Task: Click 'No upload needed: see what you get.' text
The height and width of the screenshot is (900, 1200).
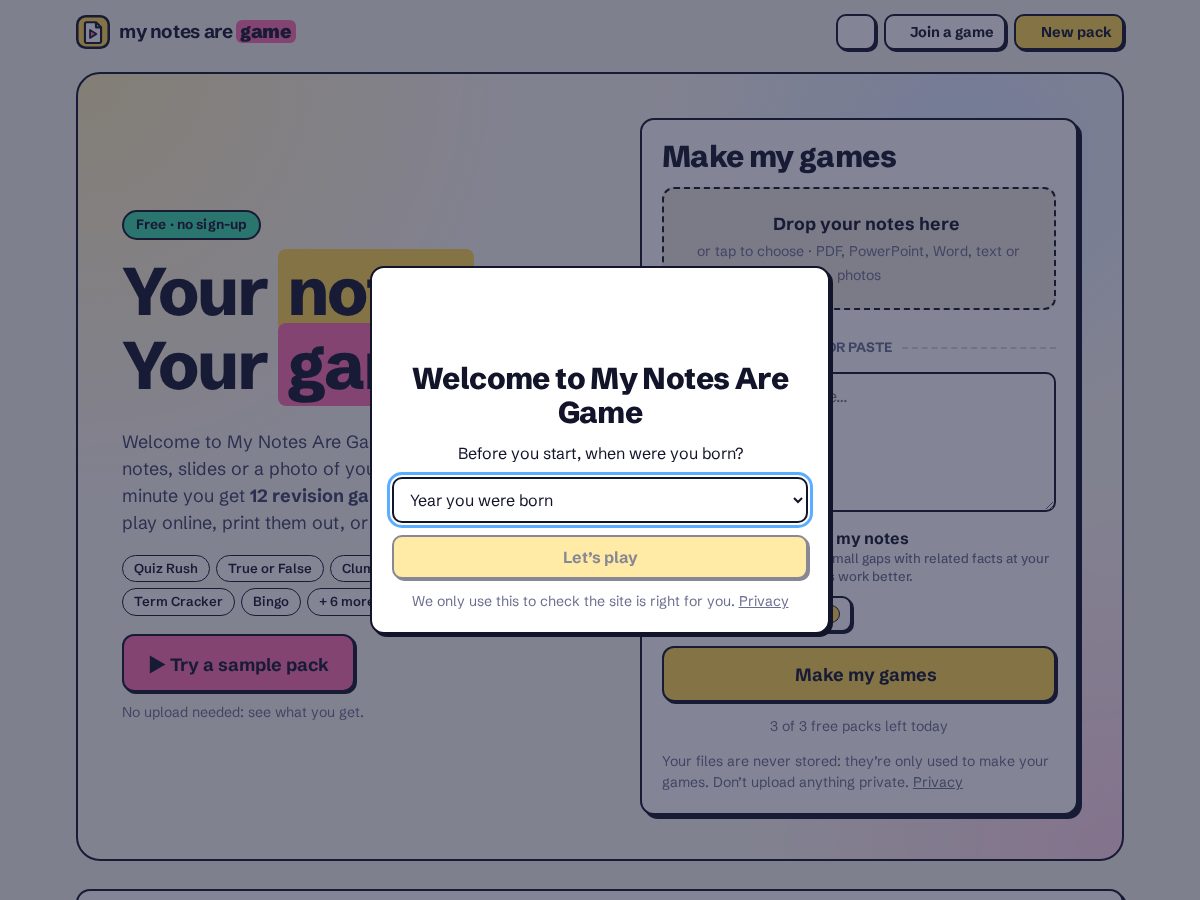Action: tap(243, 712)
